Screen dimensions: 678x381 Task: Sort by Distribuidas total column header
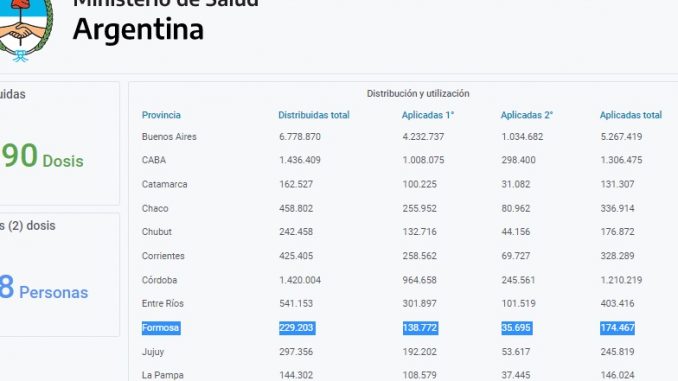coord(313,115)
